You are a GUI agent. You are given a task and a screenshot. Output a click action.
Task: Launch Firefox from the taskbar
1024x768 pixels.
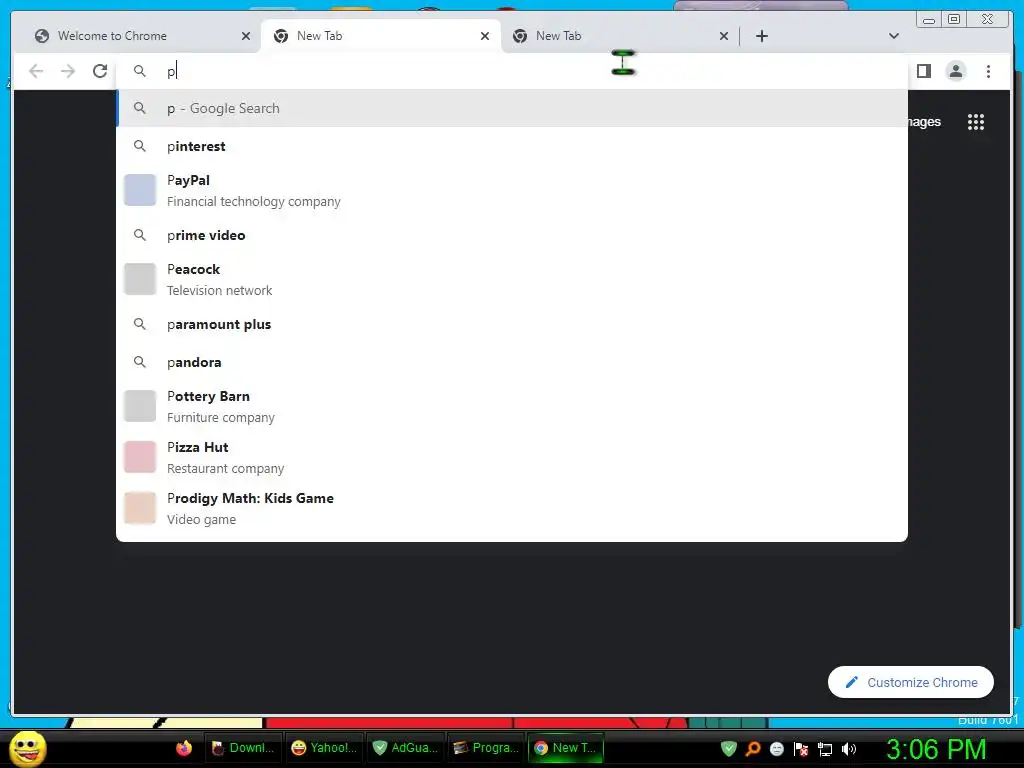(184, 748)
